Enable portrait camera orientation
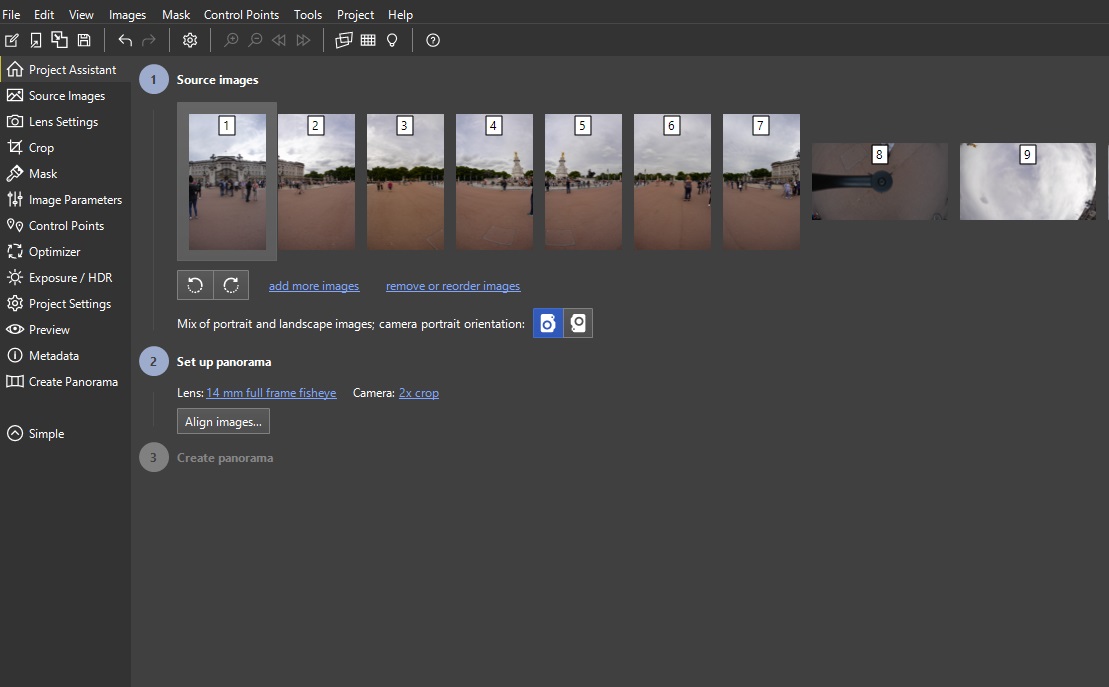 546,322
